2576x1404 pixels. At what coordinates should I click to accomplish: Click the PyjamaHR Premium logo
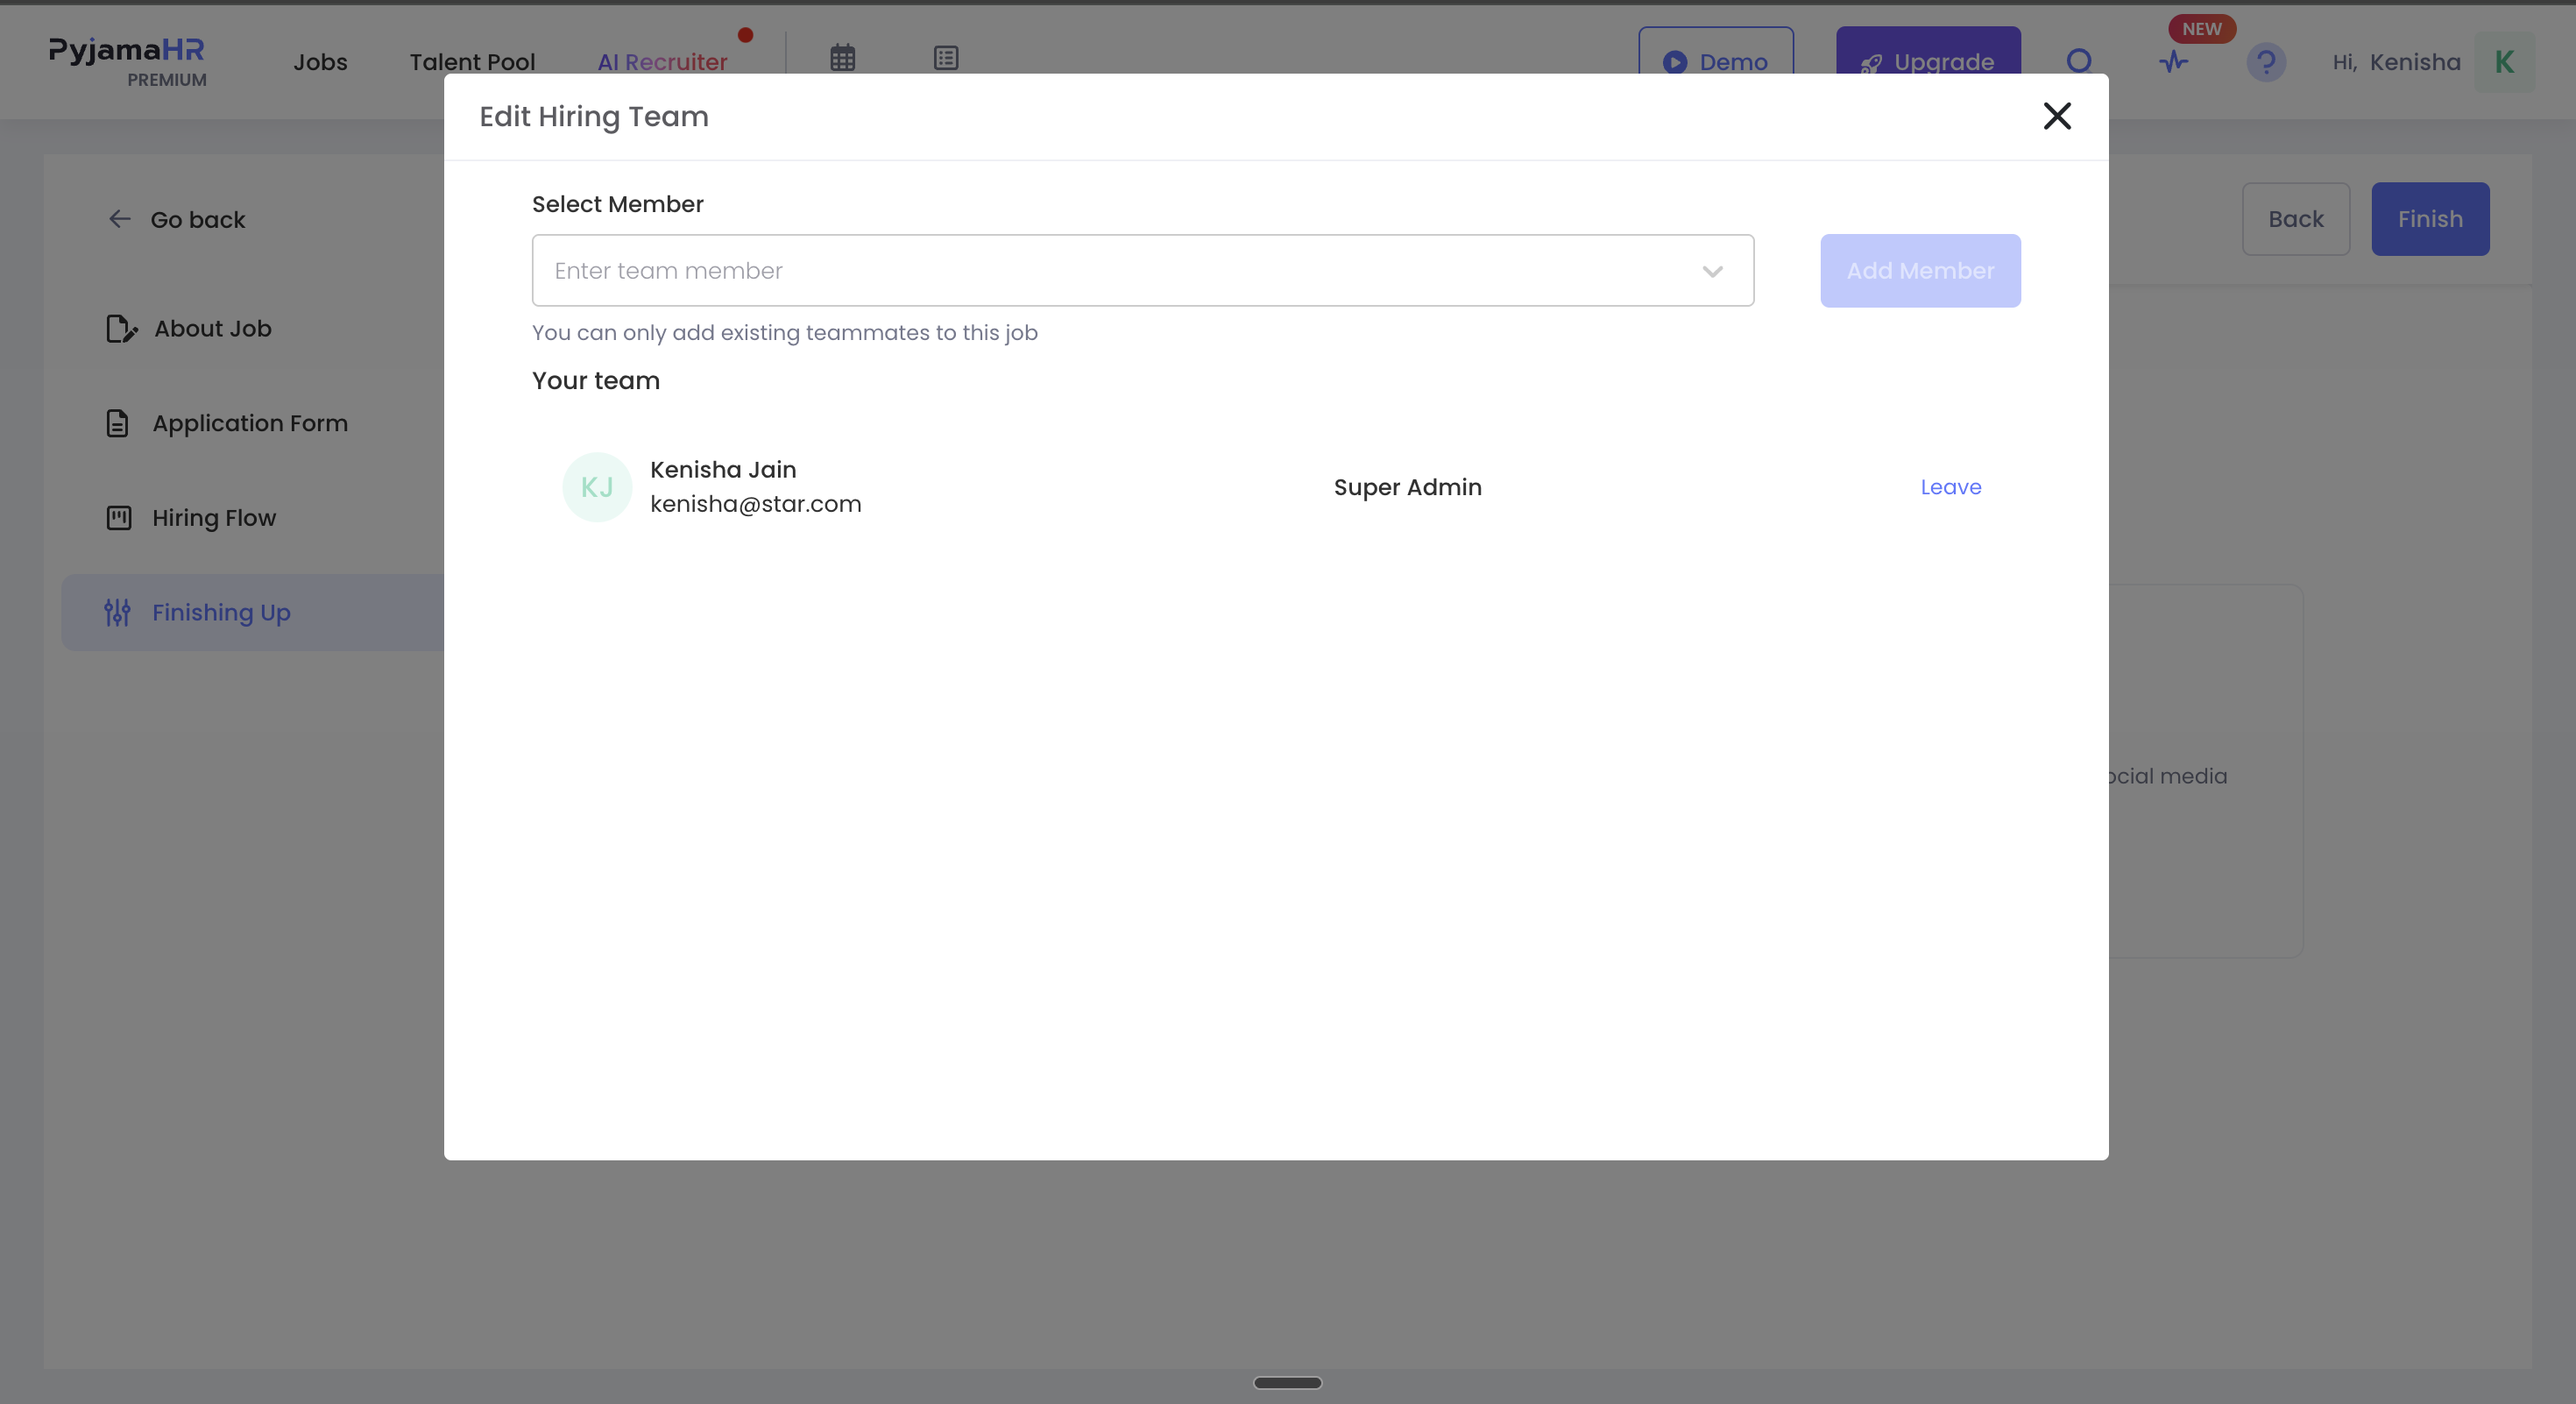pos(127,62)
